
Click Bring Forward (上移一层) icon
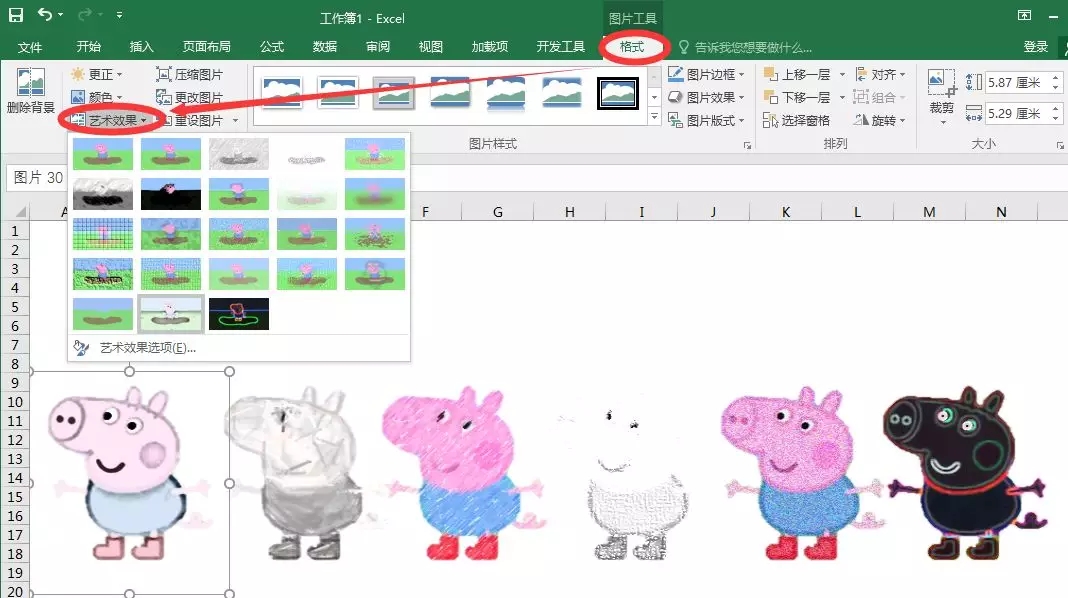(771, 75)
